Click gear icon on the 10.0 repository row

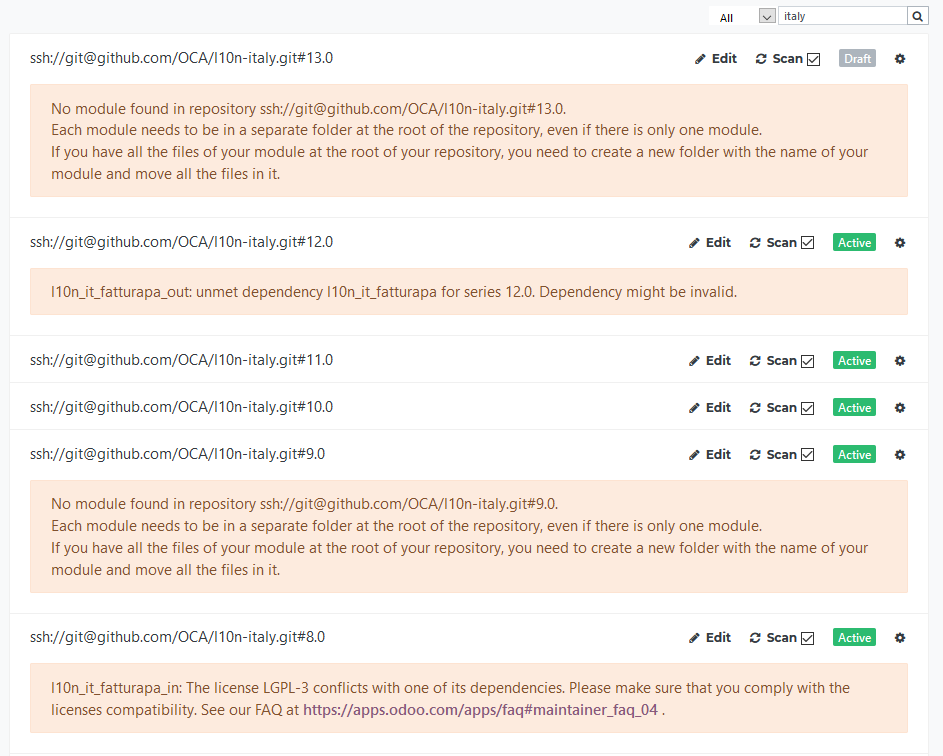pyautogui.click(x=899, y=408)
